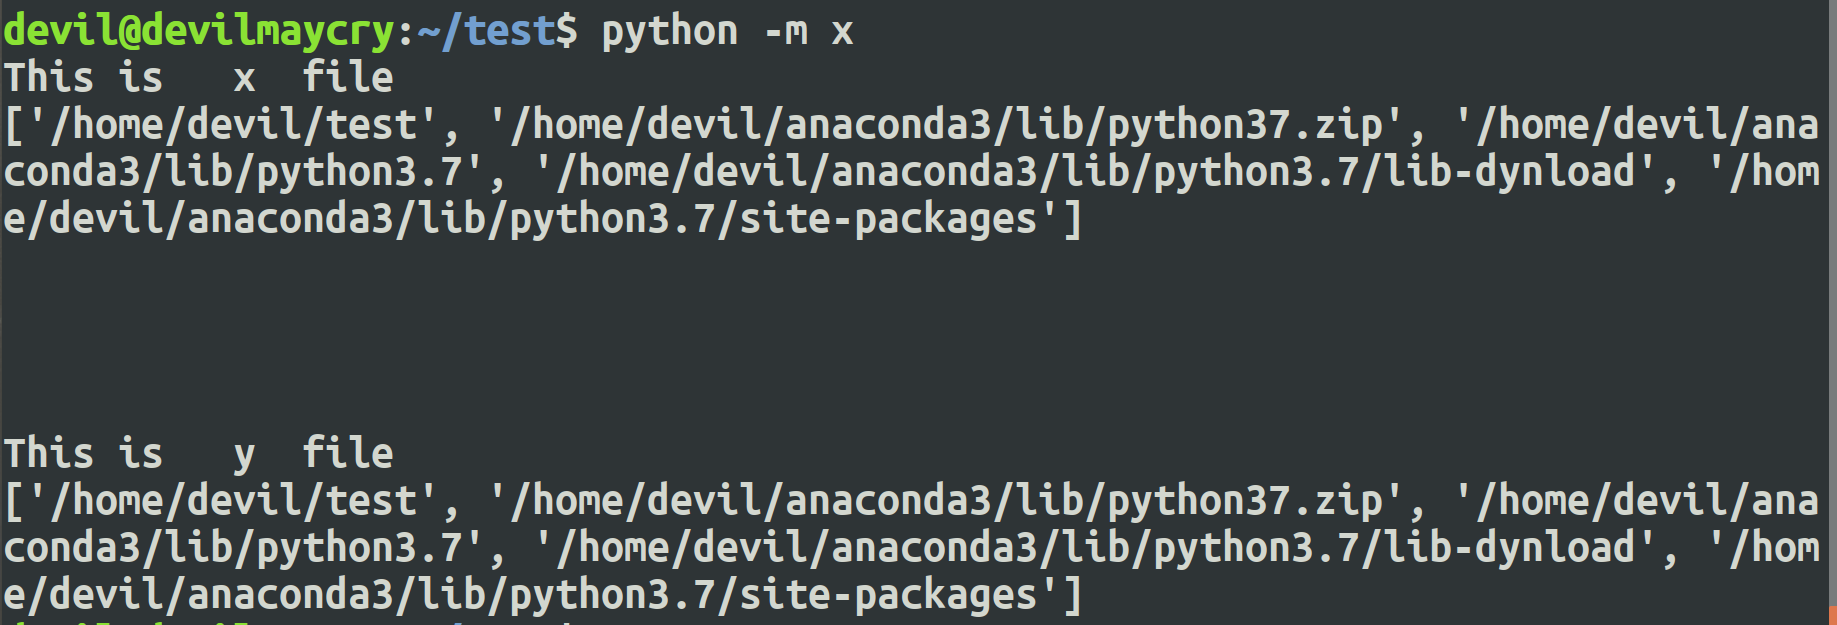Click the 'This is y file' output line
Image resolution: width=1837 pixels, height=625 pixels.
pyautogui.click(x=199, y=454)
